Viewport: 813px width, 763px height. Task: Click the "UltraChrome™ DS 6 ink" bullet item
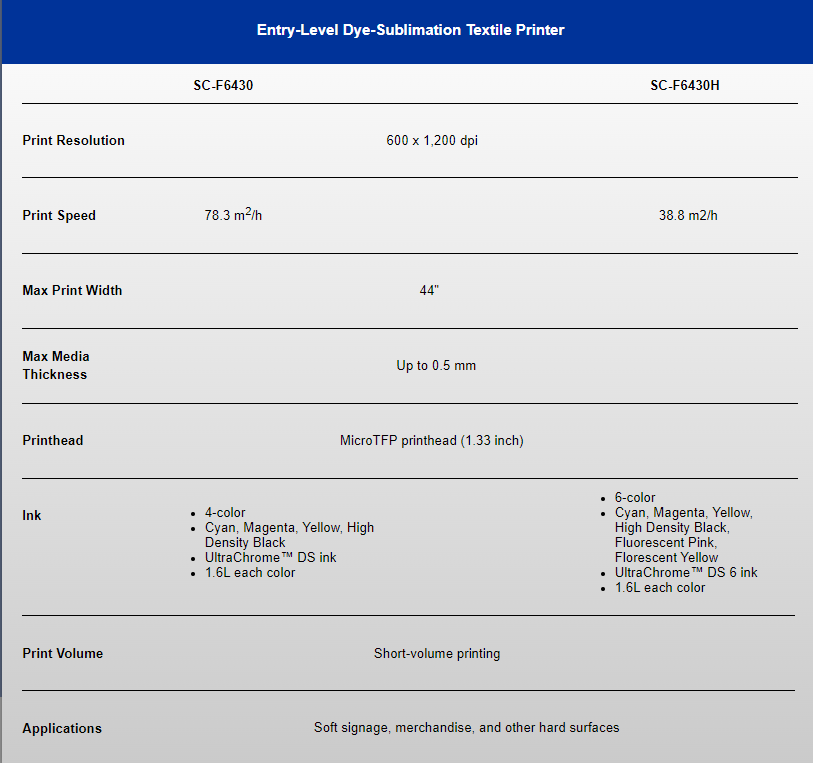[686, 572]
